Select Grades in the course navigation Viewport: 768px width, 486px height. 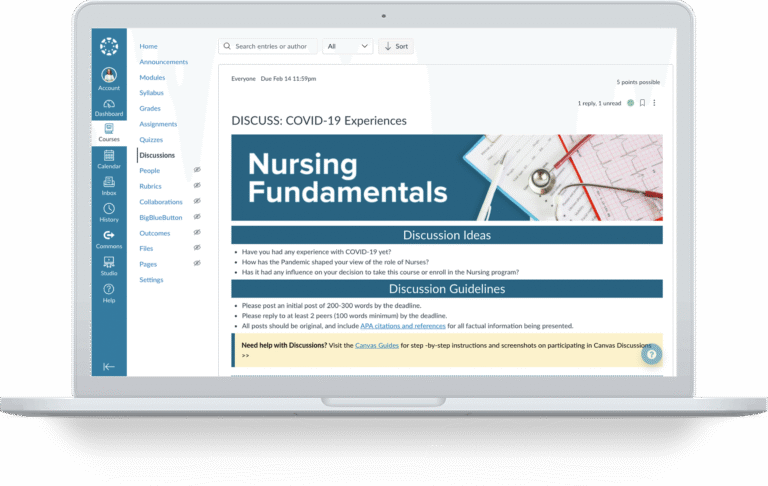[x=150, y=108]
